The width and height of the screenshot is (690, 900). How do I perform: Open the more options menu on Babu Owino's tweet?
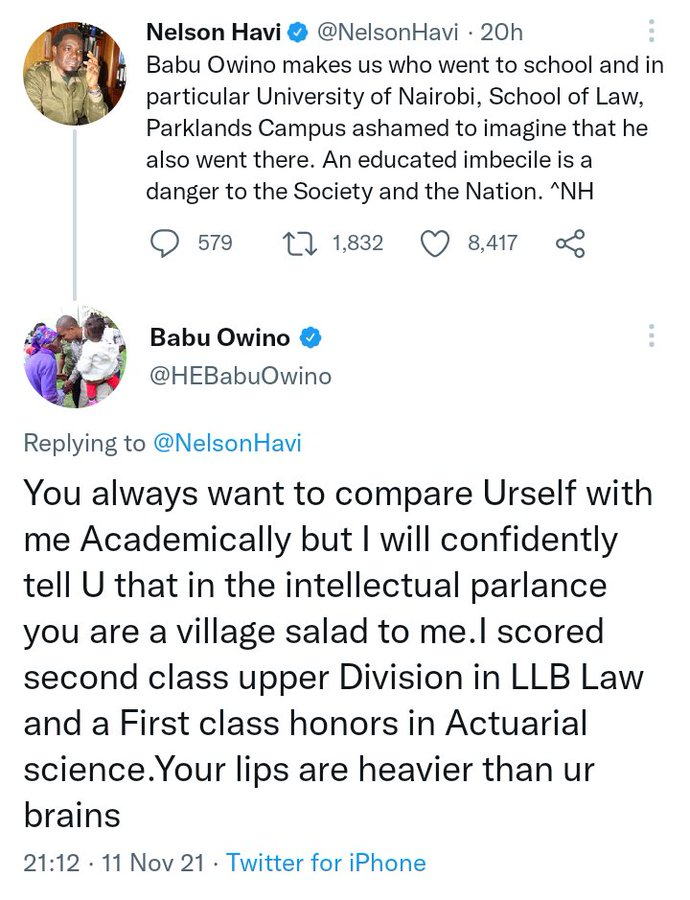(652, 336)
